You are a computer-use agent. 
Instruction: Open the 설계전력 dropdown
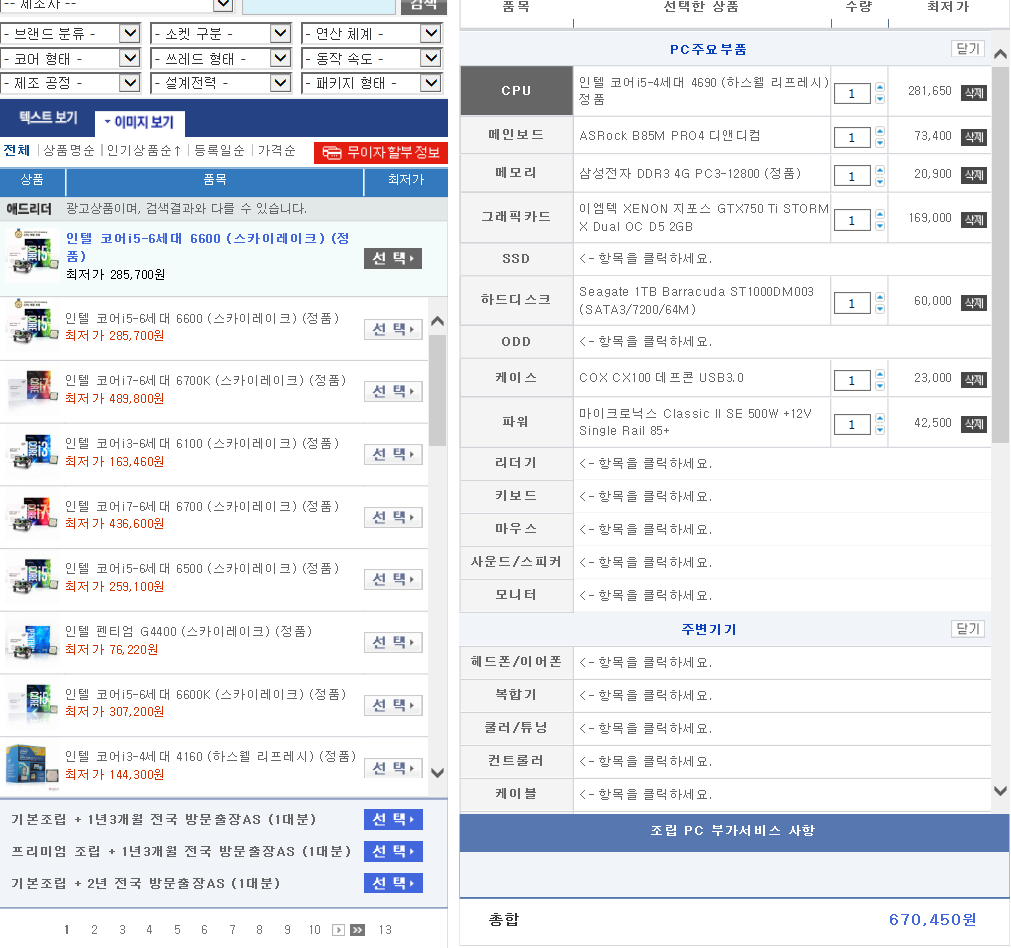(x=221, y=83)
